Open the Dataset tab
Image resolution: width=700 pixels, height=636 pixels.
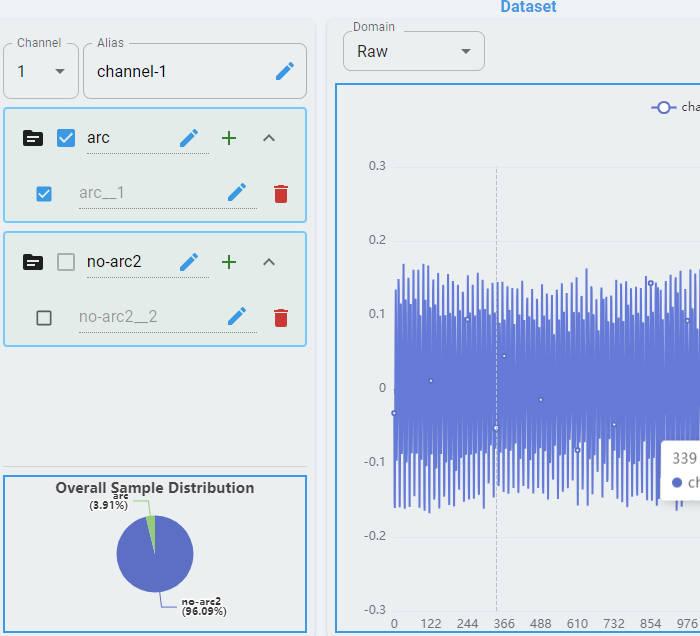pyautogui.click(x=528, y=7)
